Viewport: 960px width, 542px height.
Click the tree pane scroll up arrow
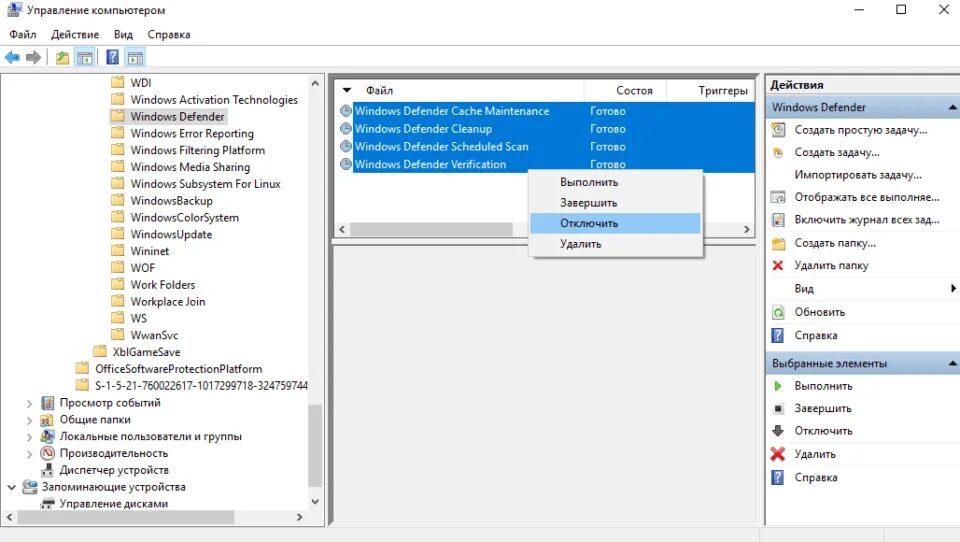315,83
